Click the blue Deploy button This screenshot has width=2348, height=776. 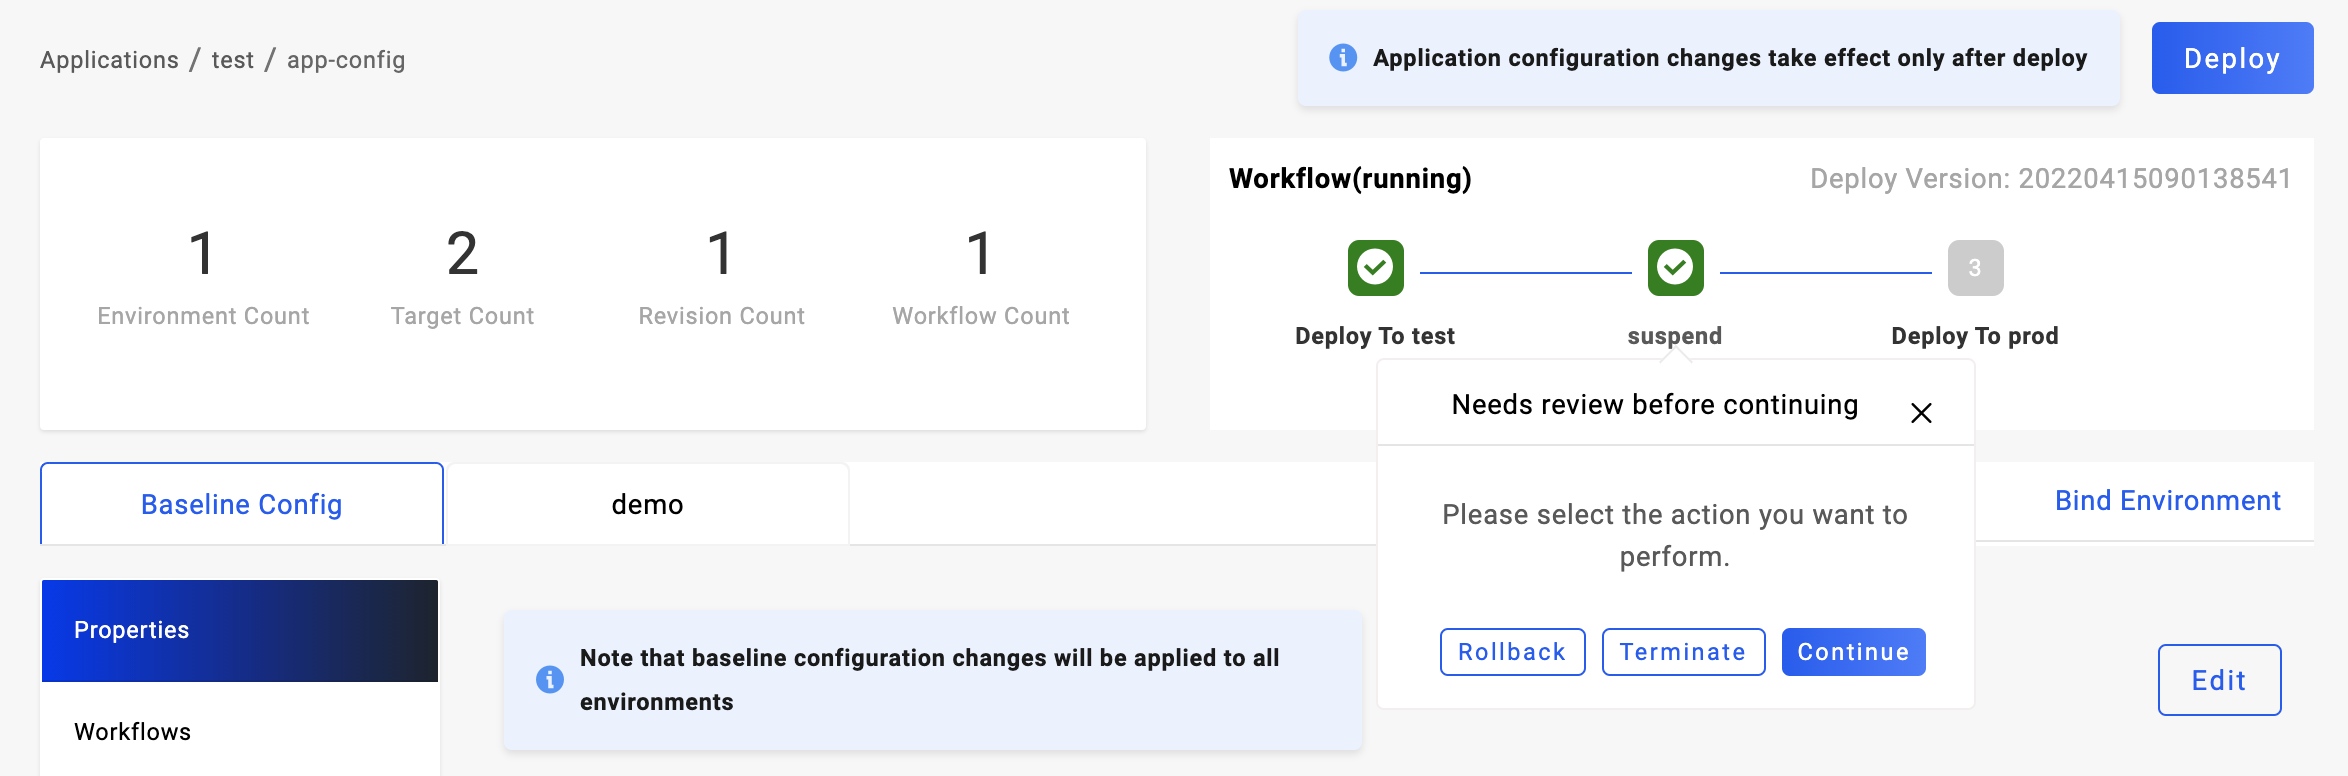tap(2232, 58)
